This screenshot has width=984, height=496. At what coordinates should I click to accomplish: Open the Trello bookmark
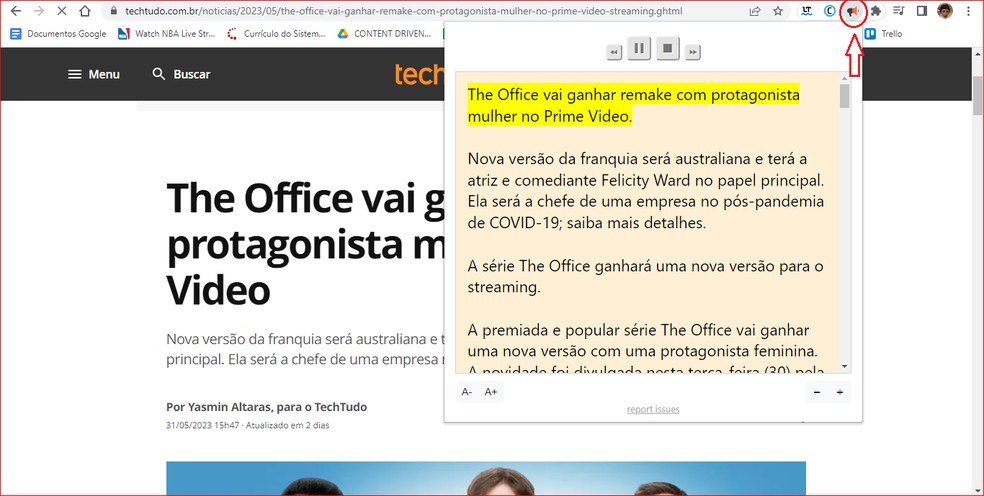(884, 34)
